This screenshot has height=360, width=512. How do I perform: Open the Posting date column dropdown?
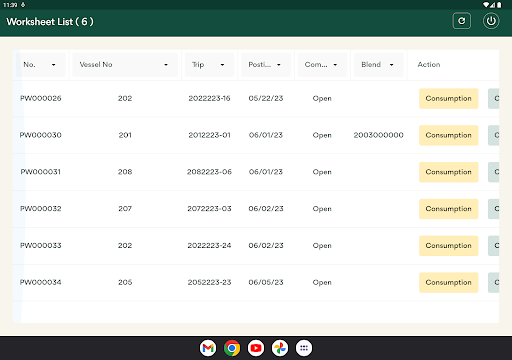[x=266, y=65]
